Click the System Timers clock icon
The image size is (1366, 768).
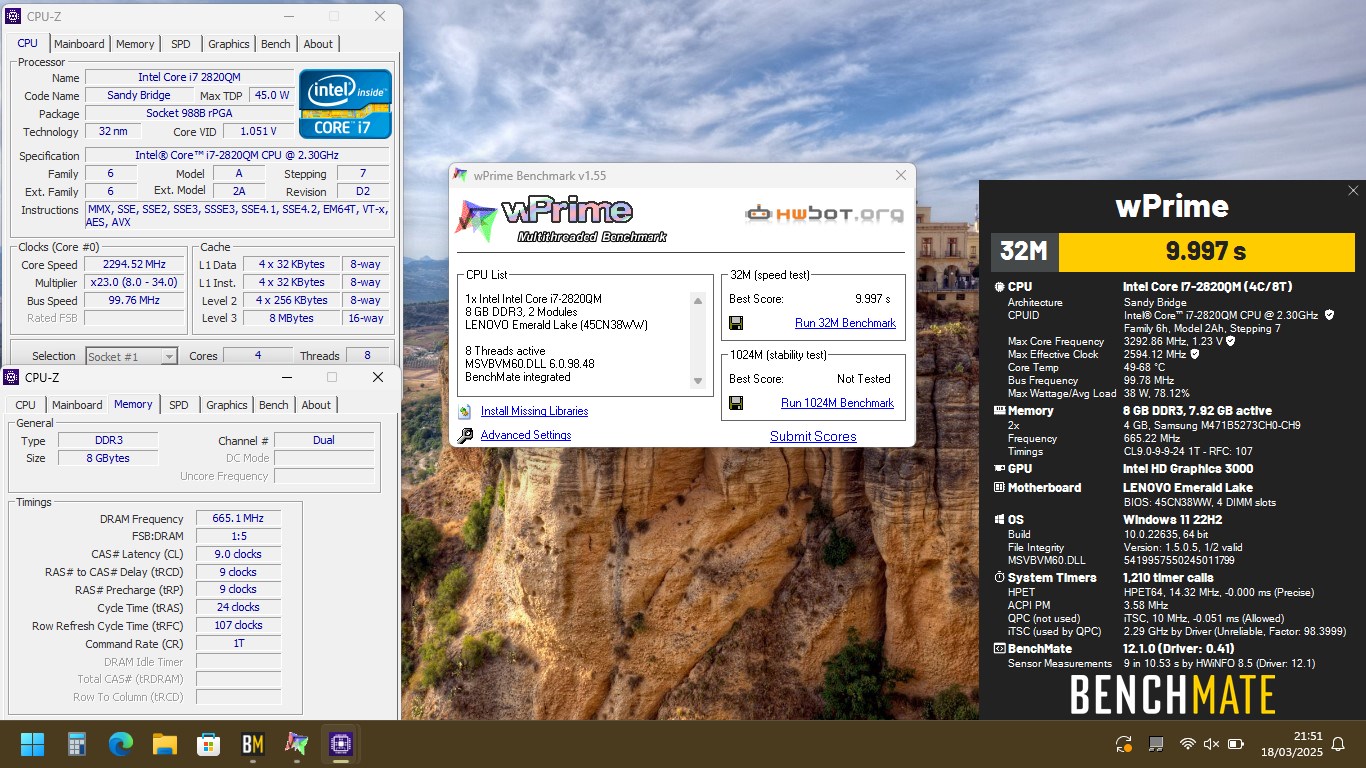coord(999,578)
